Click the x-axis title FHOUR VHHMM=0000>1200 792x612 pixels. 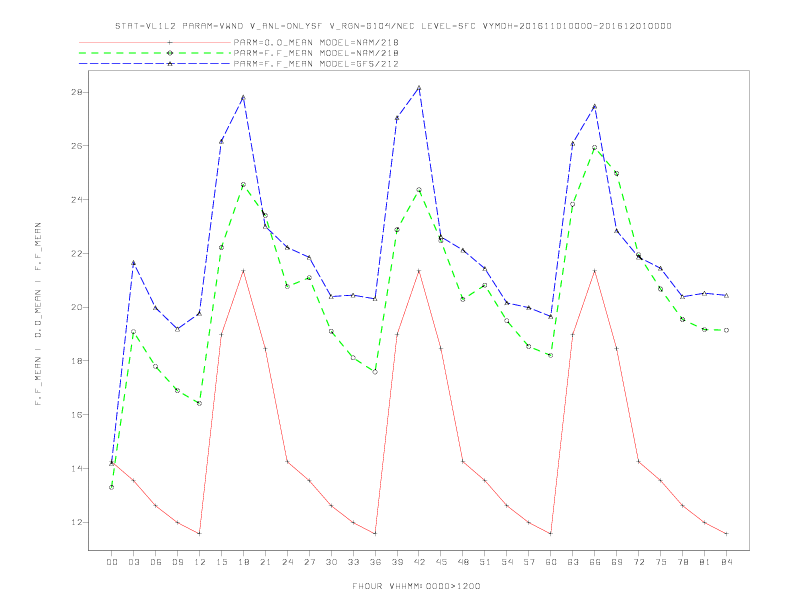coord(416,586)
